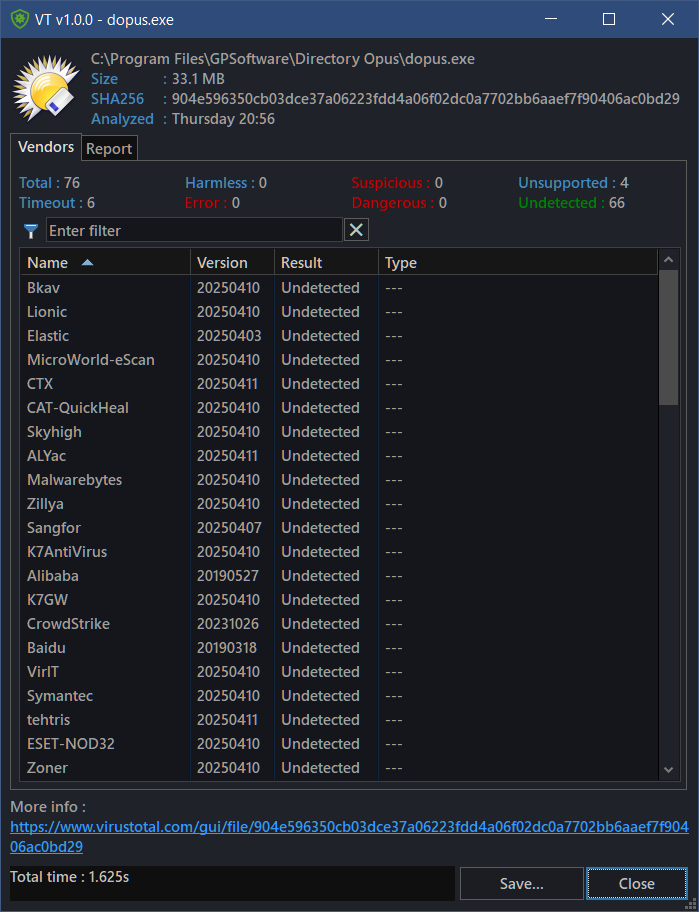The height and width of the screenshot is (912, 699).
Task: Select the MicroWorld-eScan row
Action: (339, 360)
